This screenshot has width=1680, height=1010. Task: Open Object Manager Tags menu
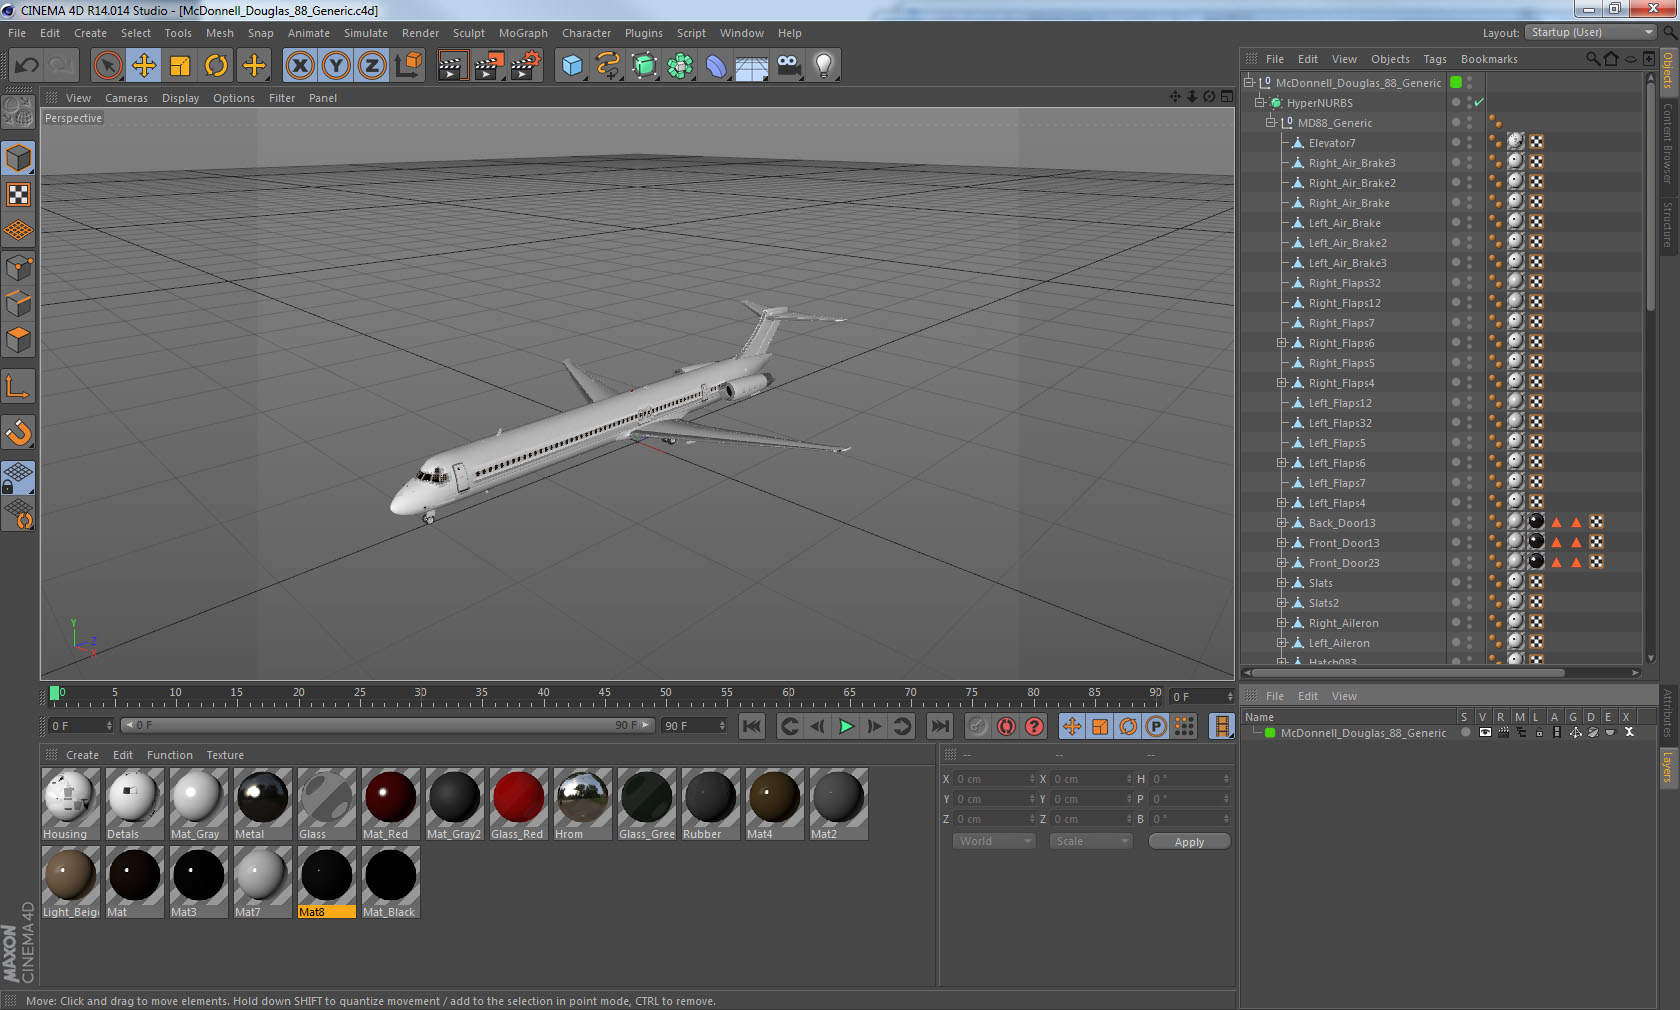(x=1435, y=59)
